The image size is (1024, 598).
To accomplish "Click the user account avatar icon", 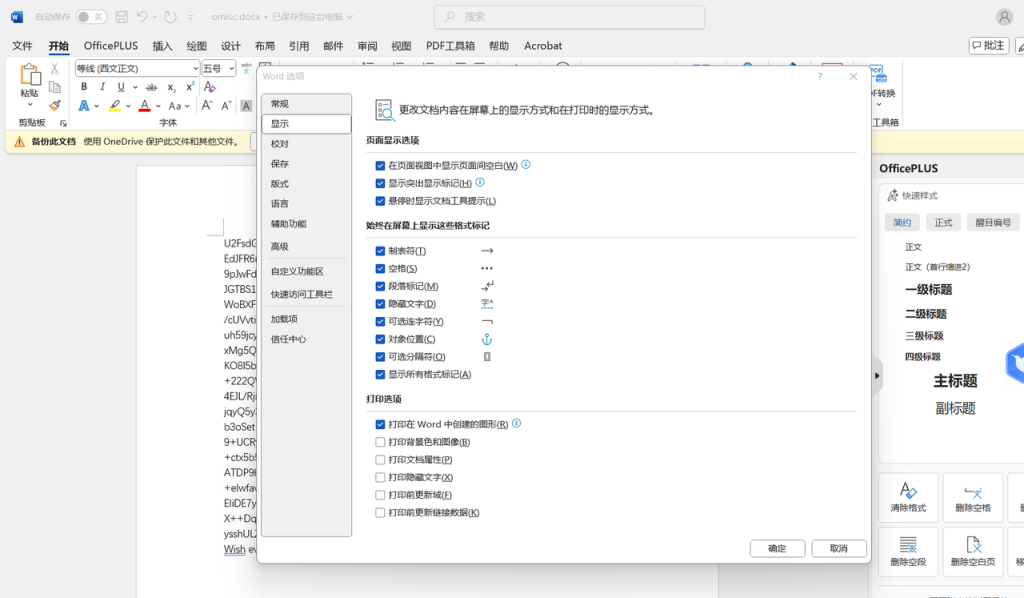I will [x=1004, y=17].
